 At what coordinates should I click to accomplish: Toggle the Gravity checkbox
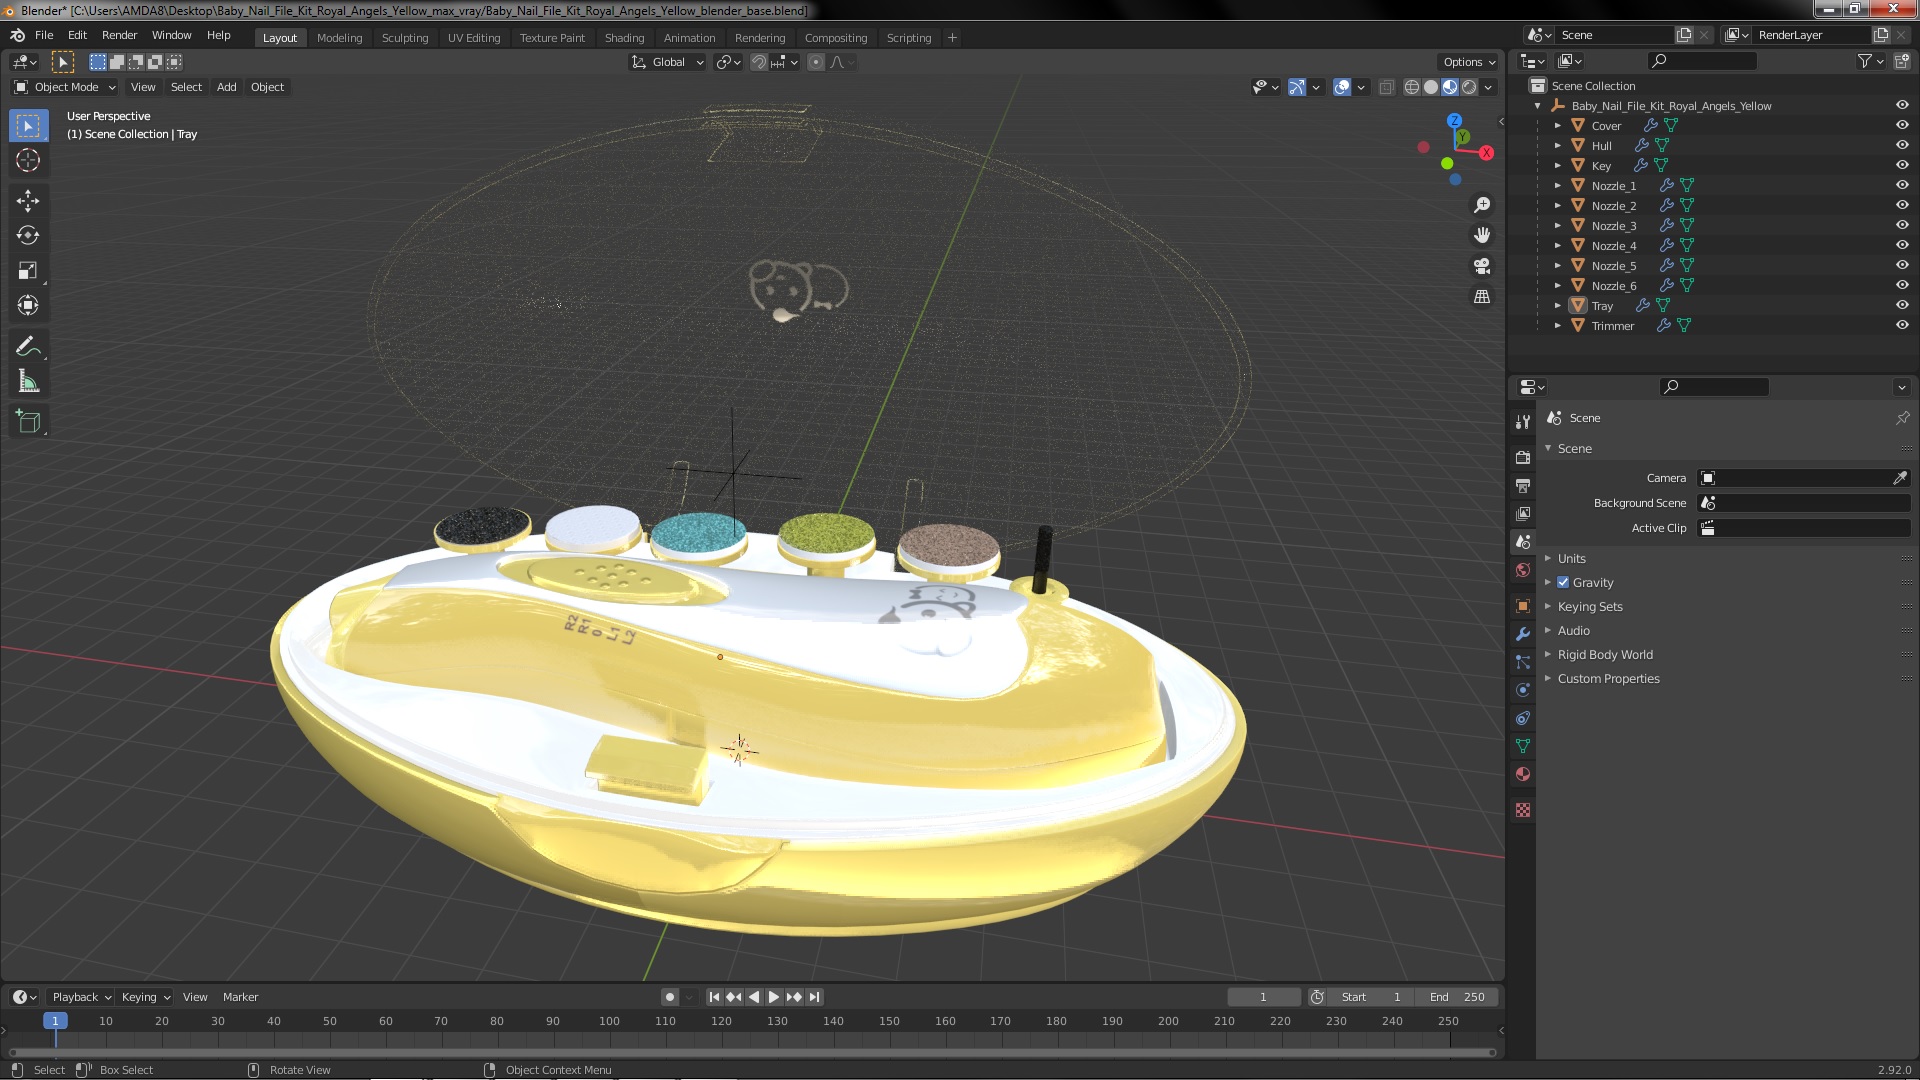(1563, 582)
